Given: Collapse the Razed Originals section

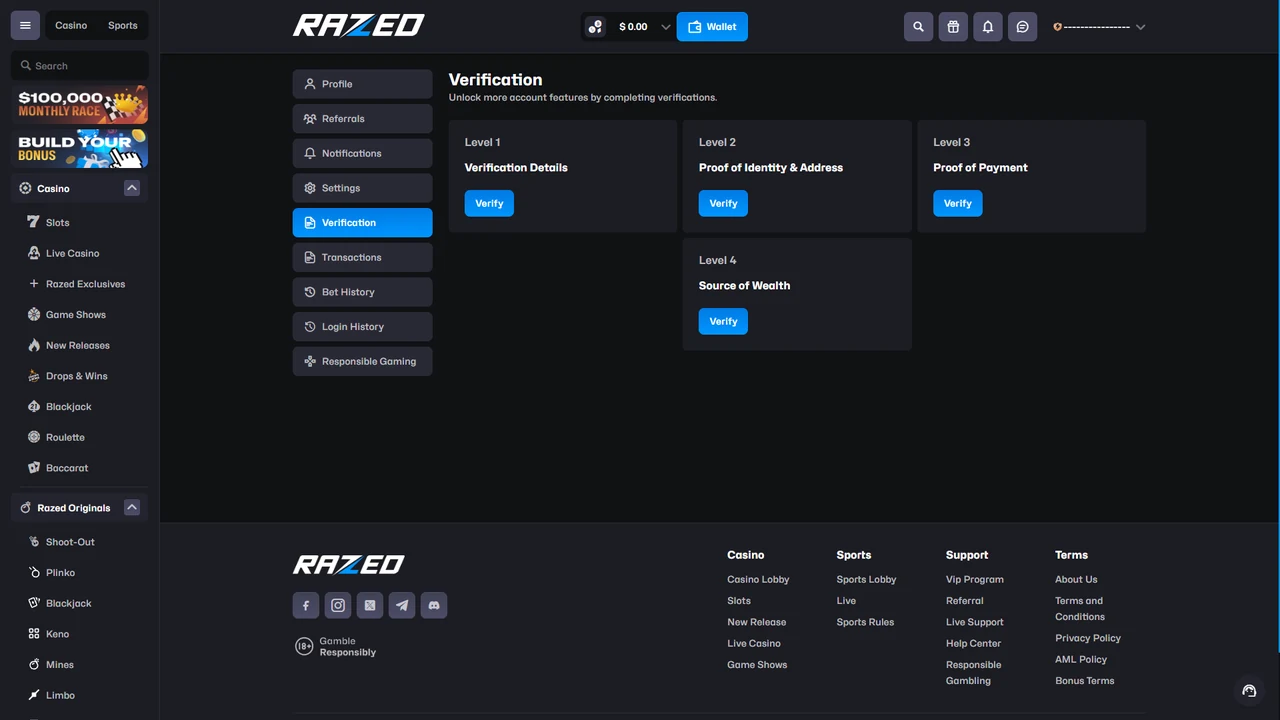Looking at the screenshot, I should [x=131, y=508].
